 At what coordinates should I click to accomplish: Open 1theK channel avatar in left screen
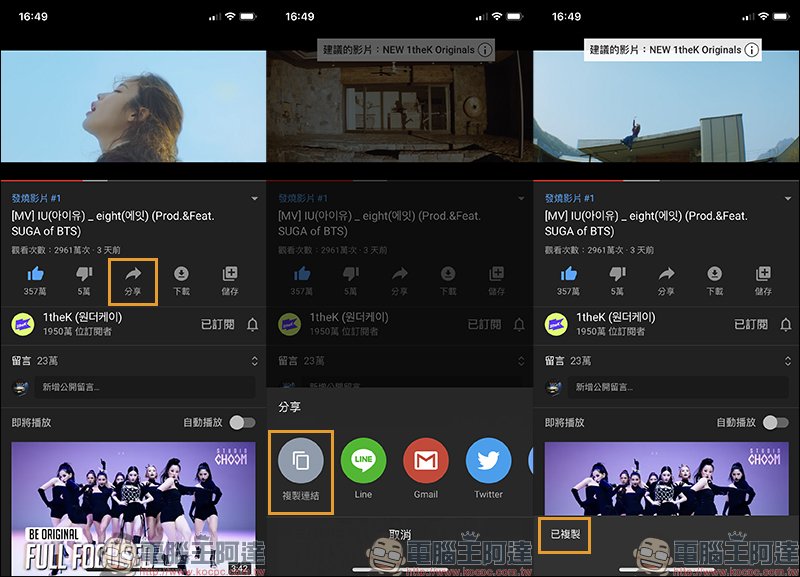(23, 324)
